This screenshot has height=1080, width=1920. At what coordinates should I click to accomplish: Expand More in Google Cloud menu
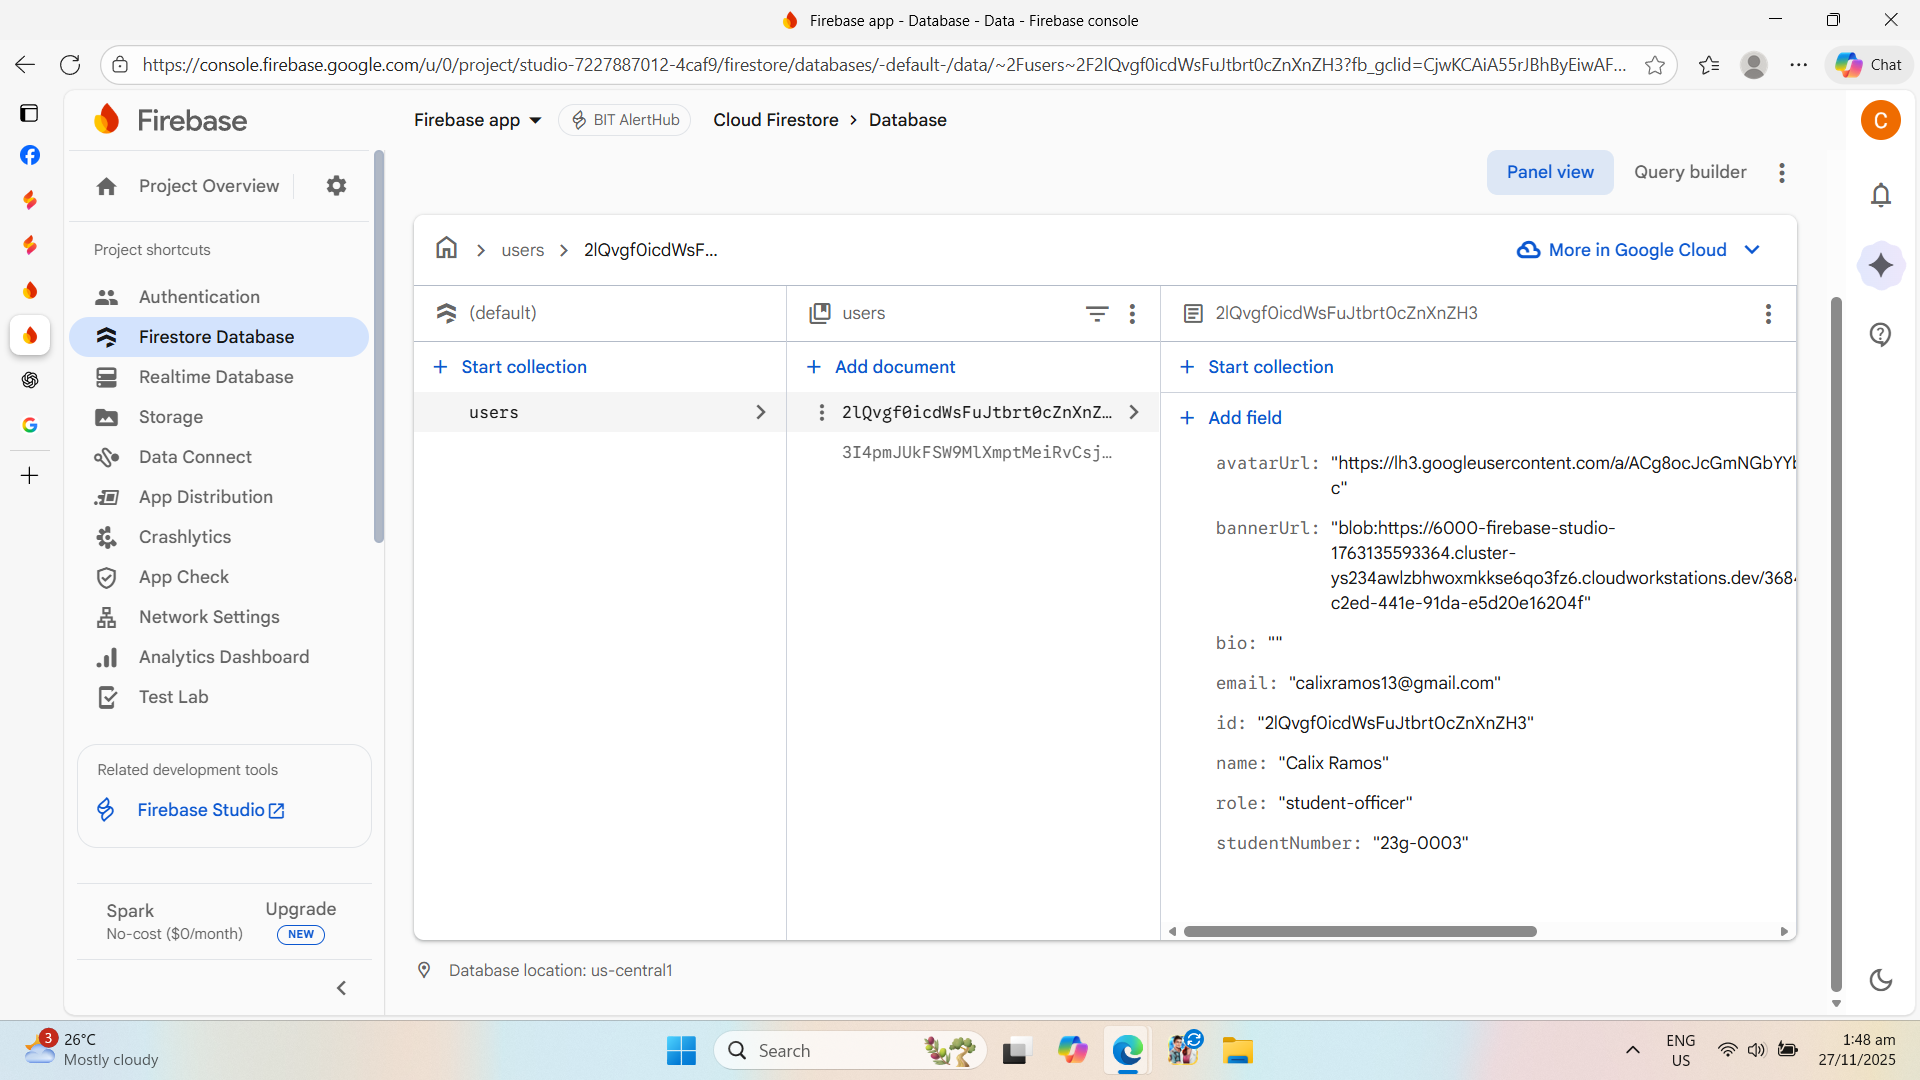(x=1638, y=250)
